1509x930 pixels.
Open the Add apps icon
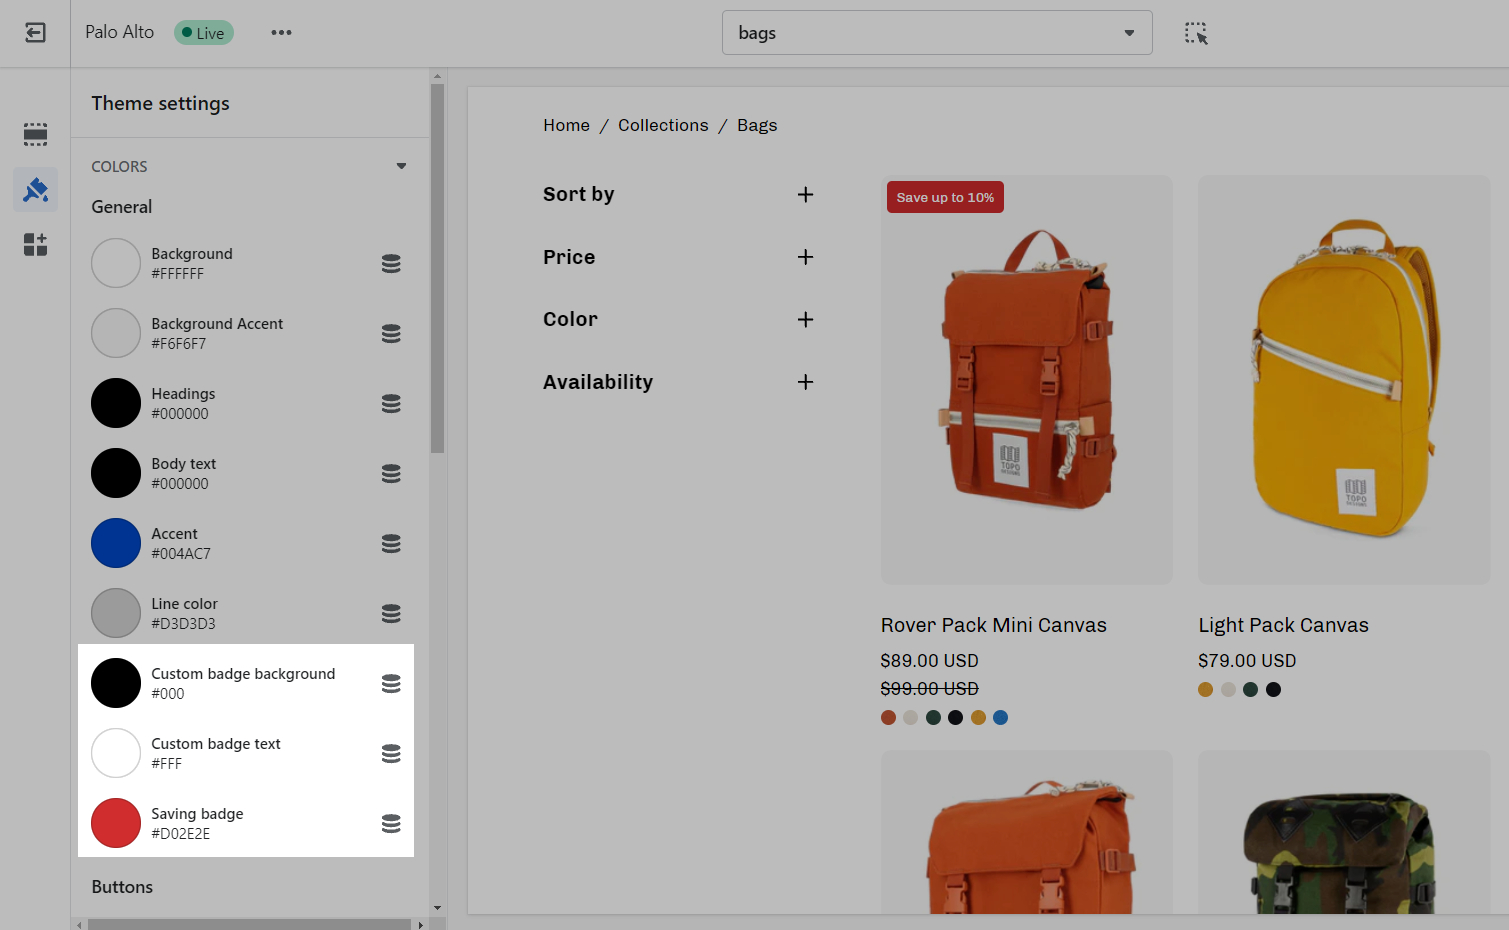(x=35, y=244)
